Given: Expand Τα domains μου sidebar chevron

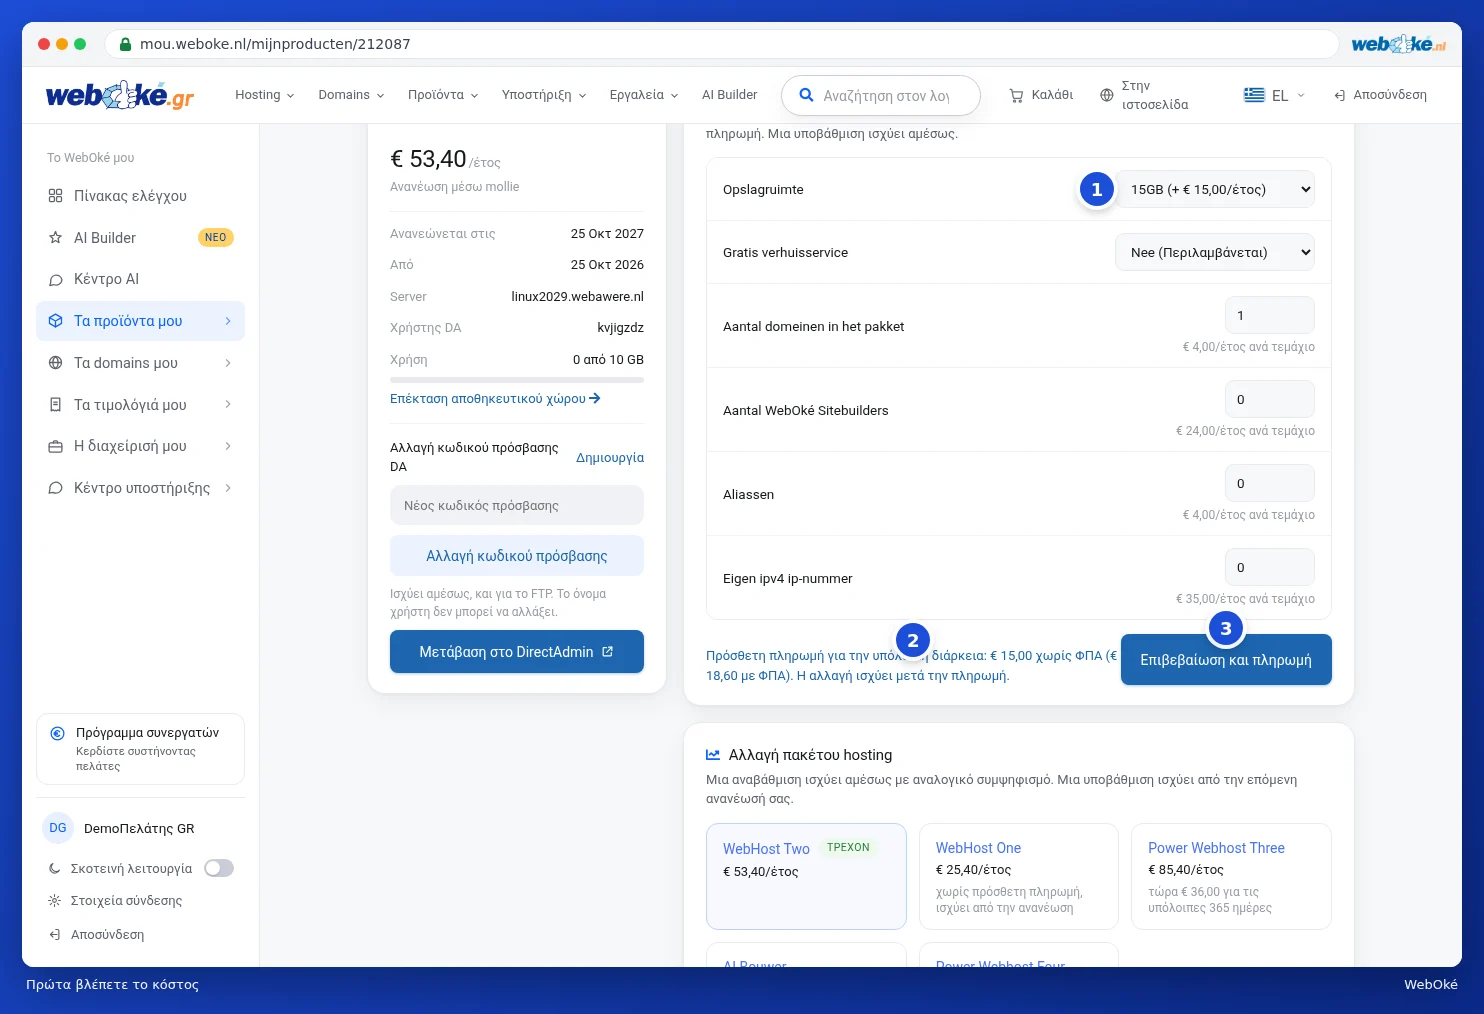Looking at the screenshot, I should 228,363.
